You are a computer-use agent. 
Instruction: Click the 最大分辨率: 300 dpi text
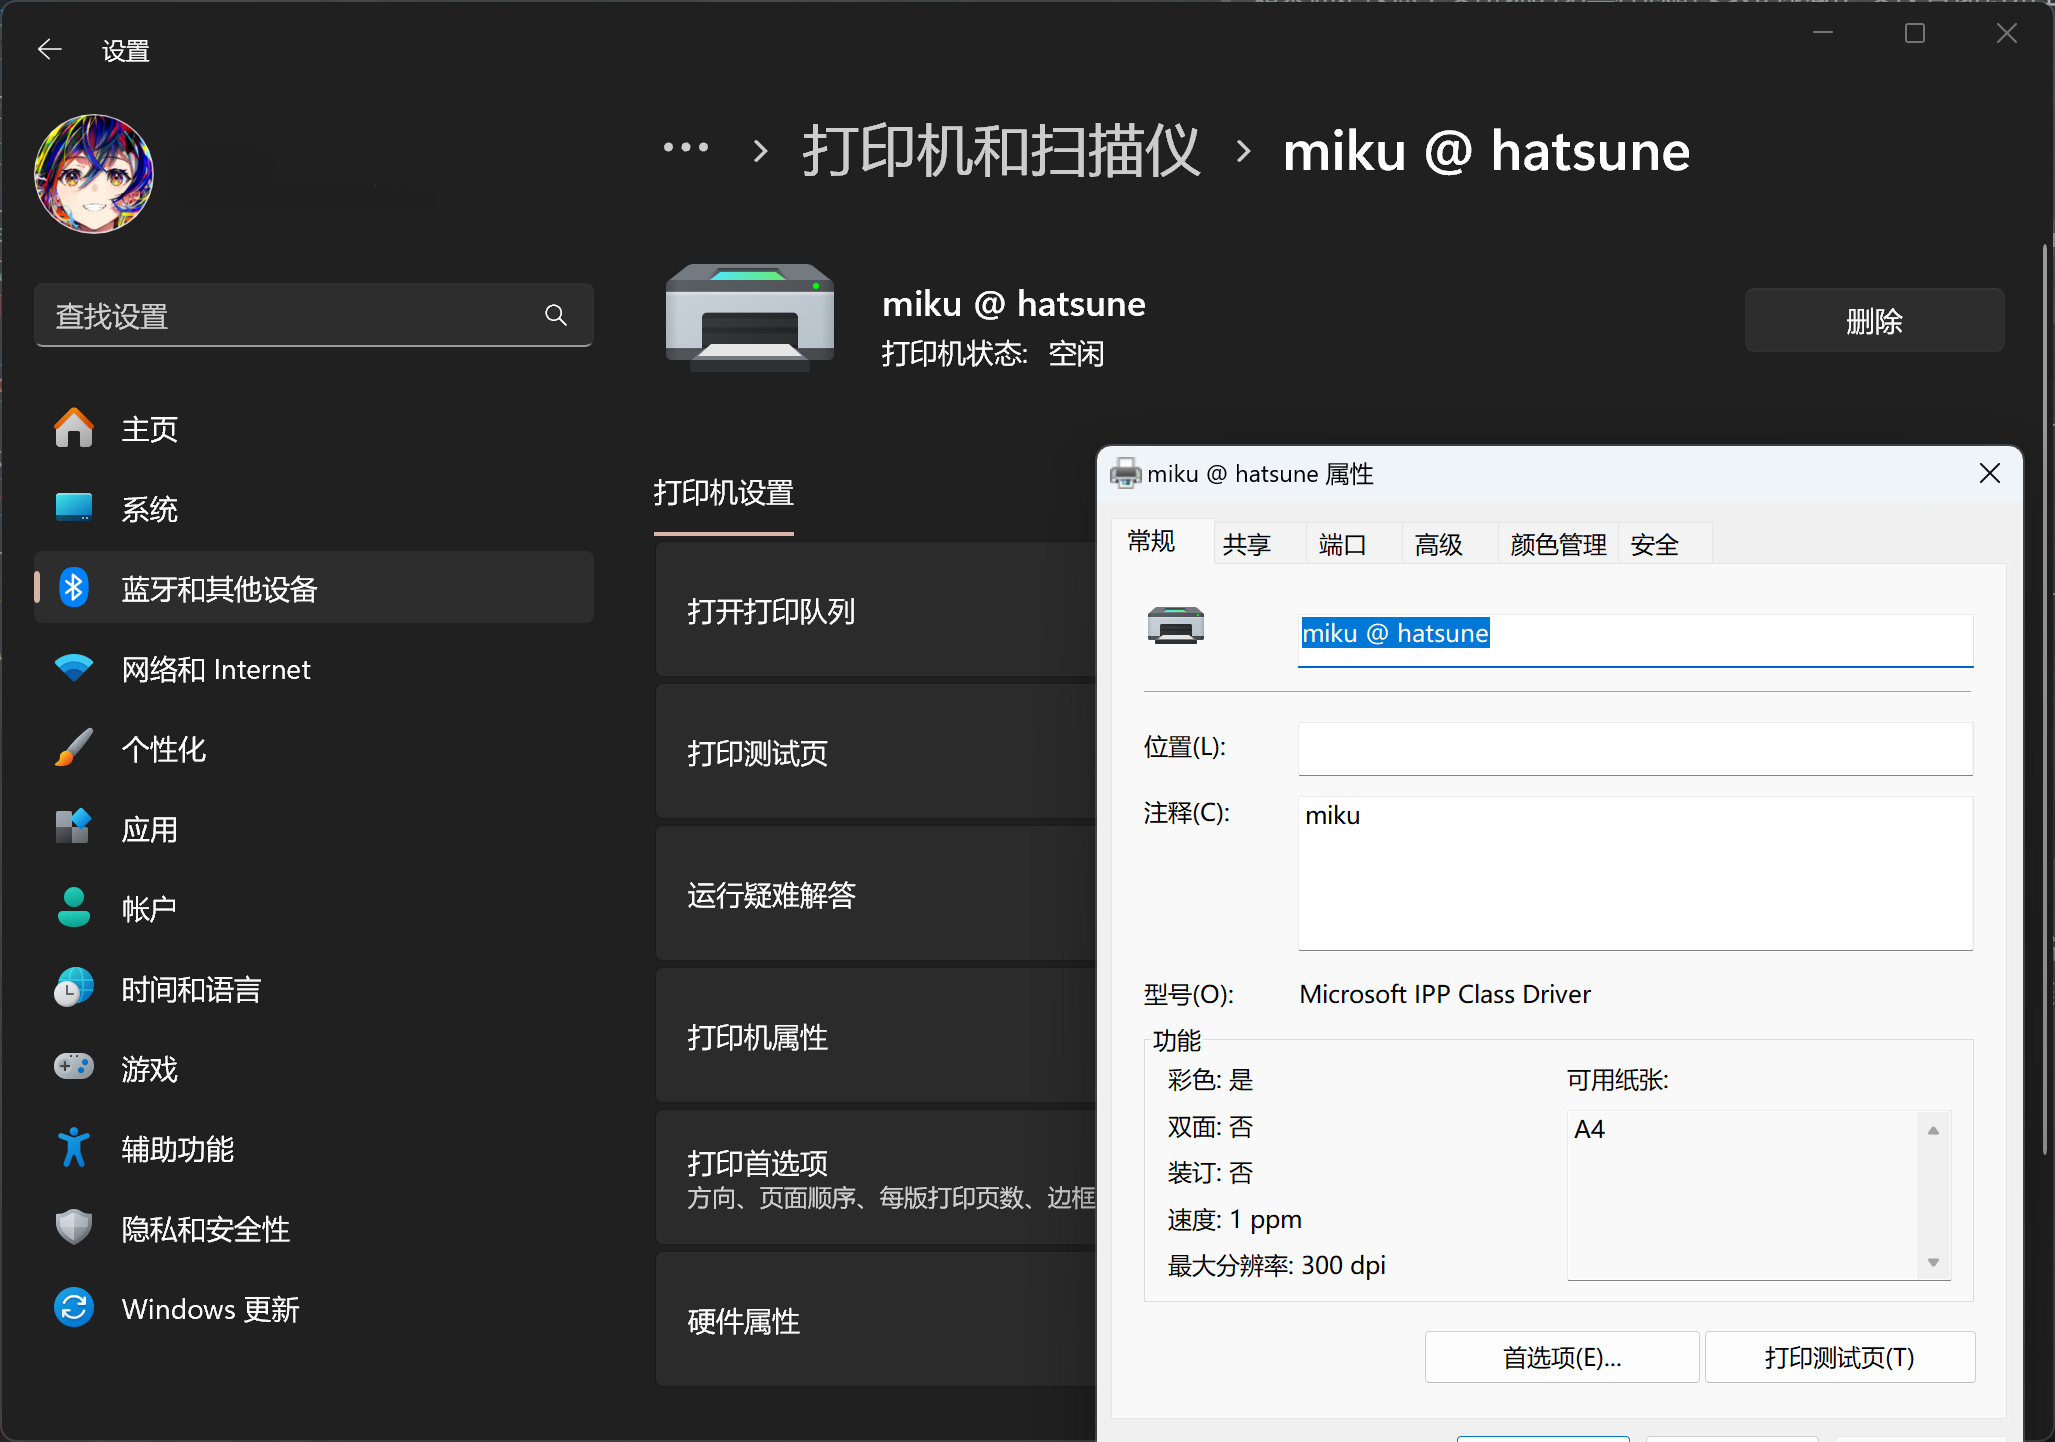click(1277, 1265)
